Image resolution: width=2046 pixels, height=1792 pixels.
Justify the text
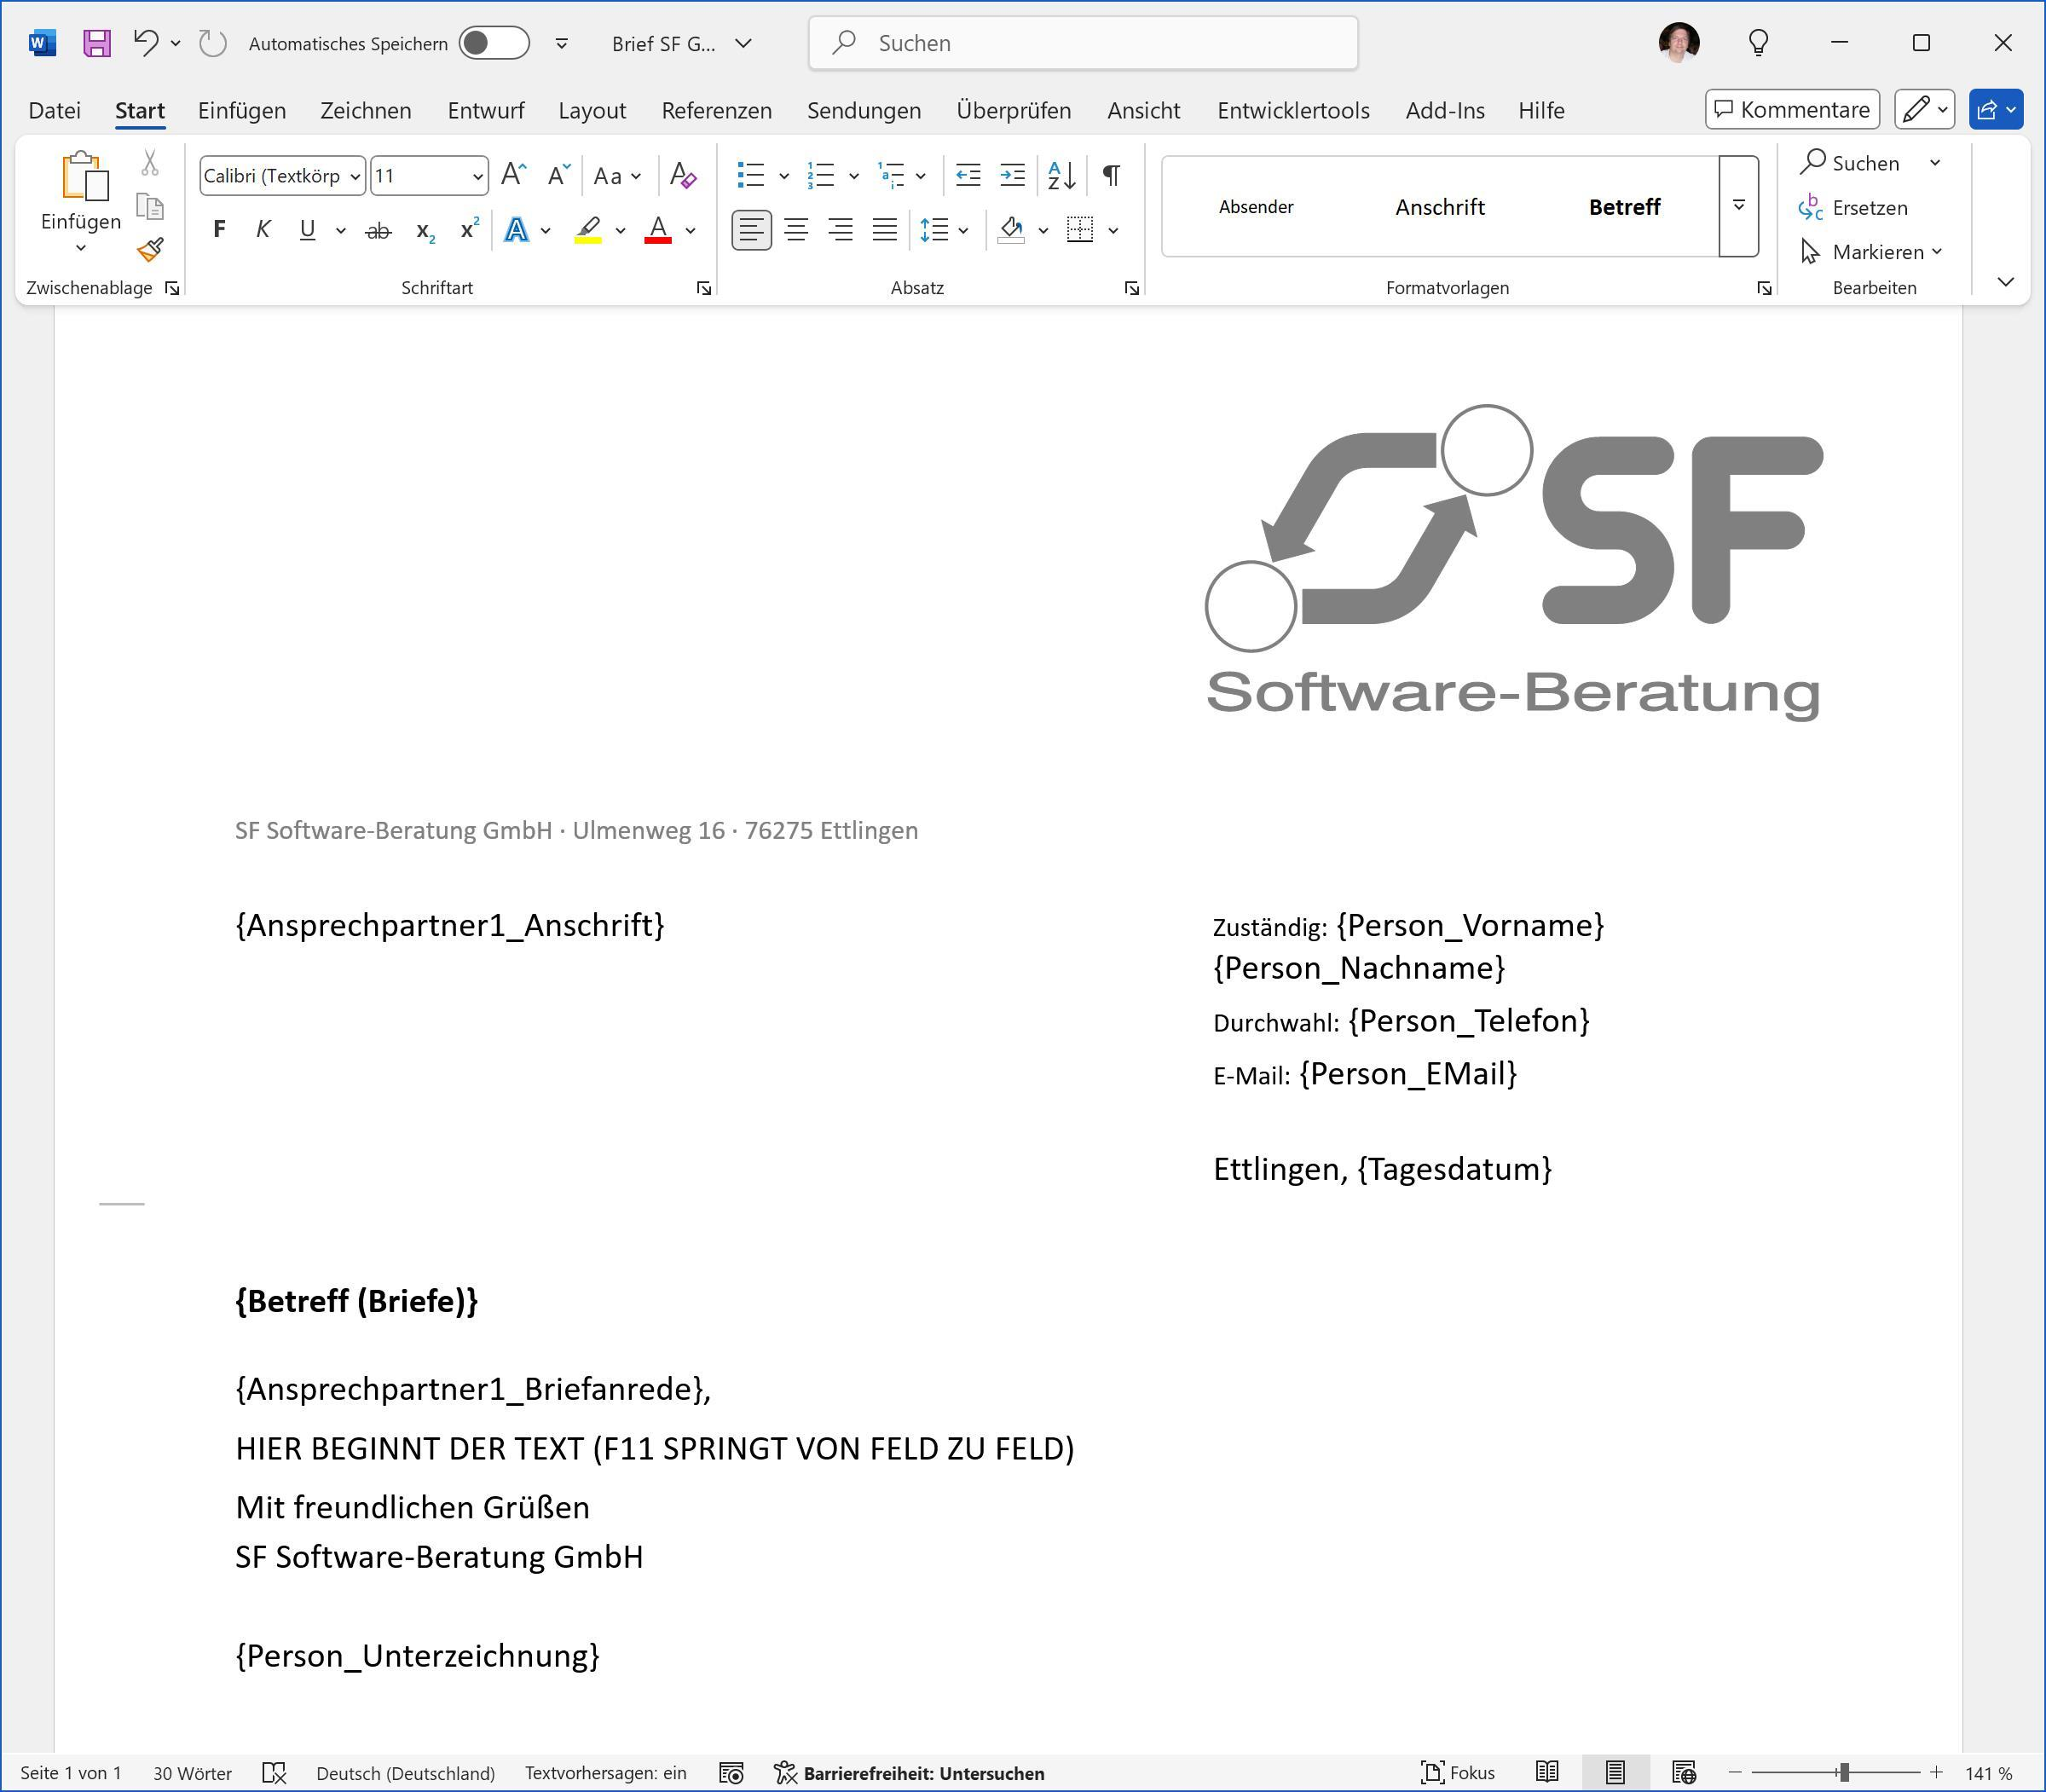click(885, 230)
